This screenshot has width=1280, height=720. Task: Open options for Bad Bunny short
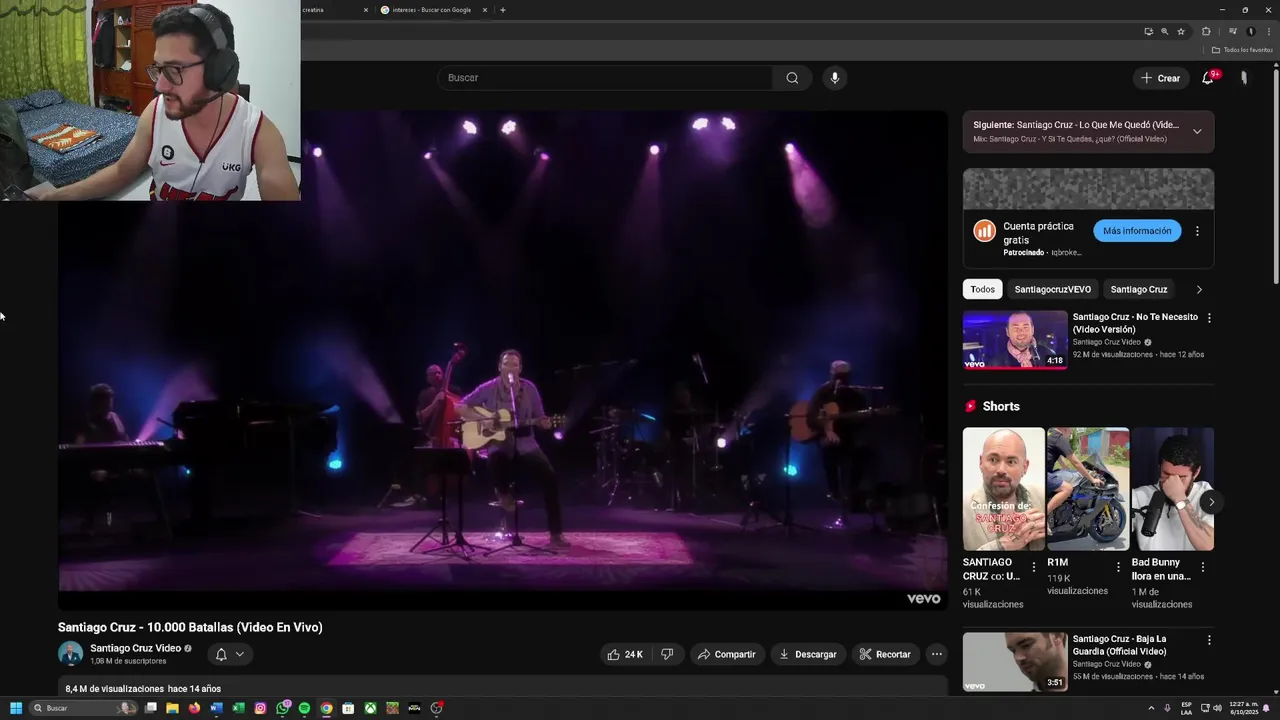click(1203, 567)
